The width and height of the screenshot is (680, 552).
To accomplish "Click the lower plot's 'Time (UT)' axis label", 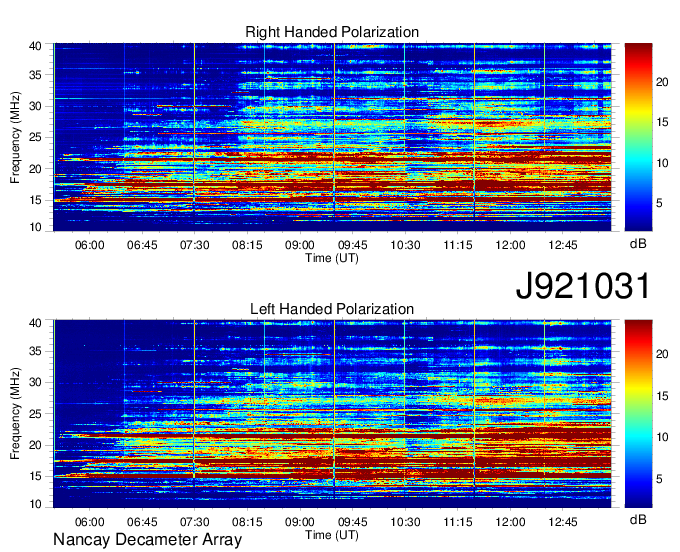I will 332,535.
